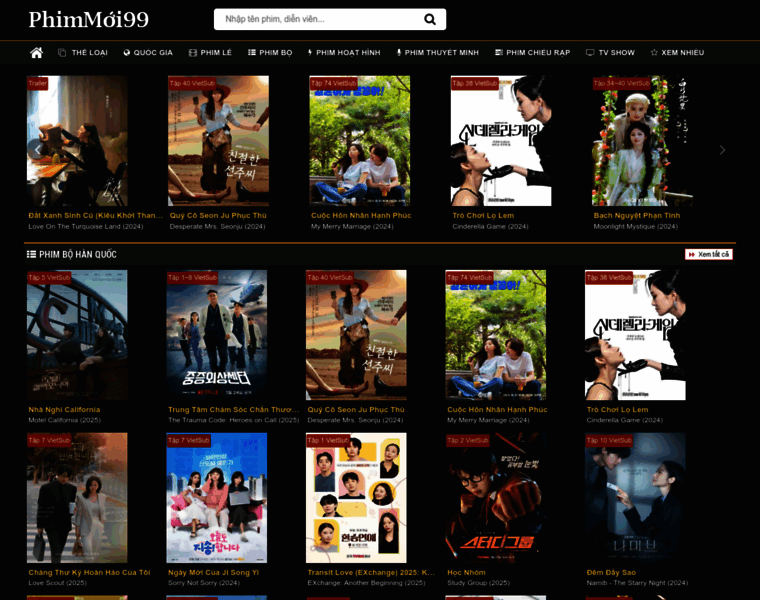The image size is (760, 600).
Task: Open the PhimMới99 logo link
Action: [x=88, y=19]
